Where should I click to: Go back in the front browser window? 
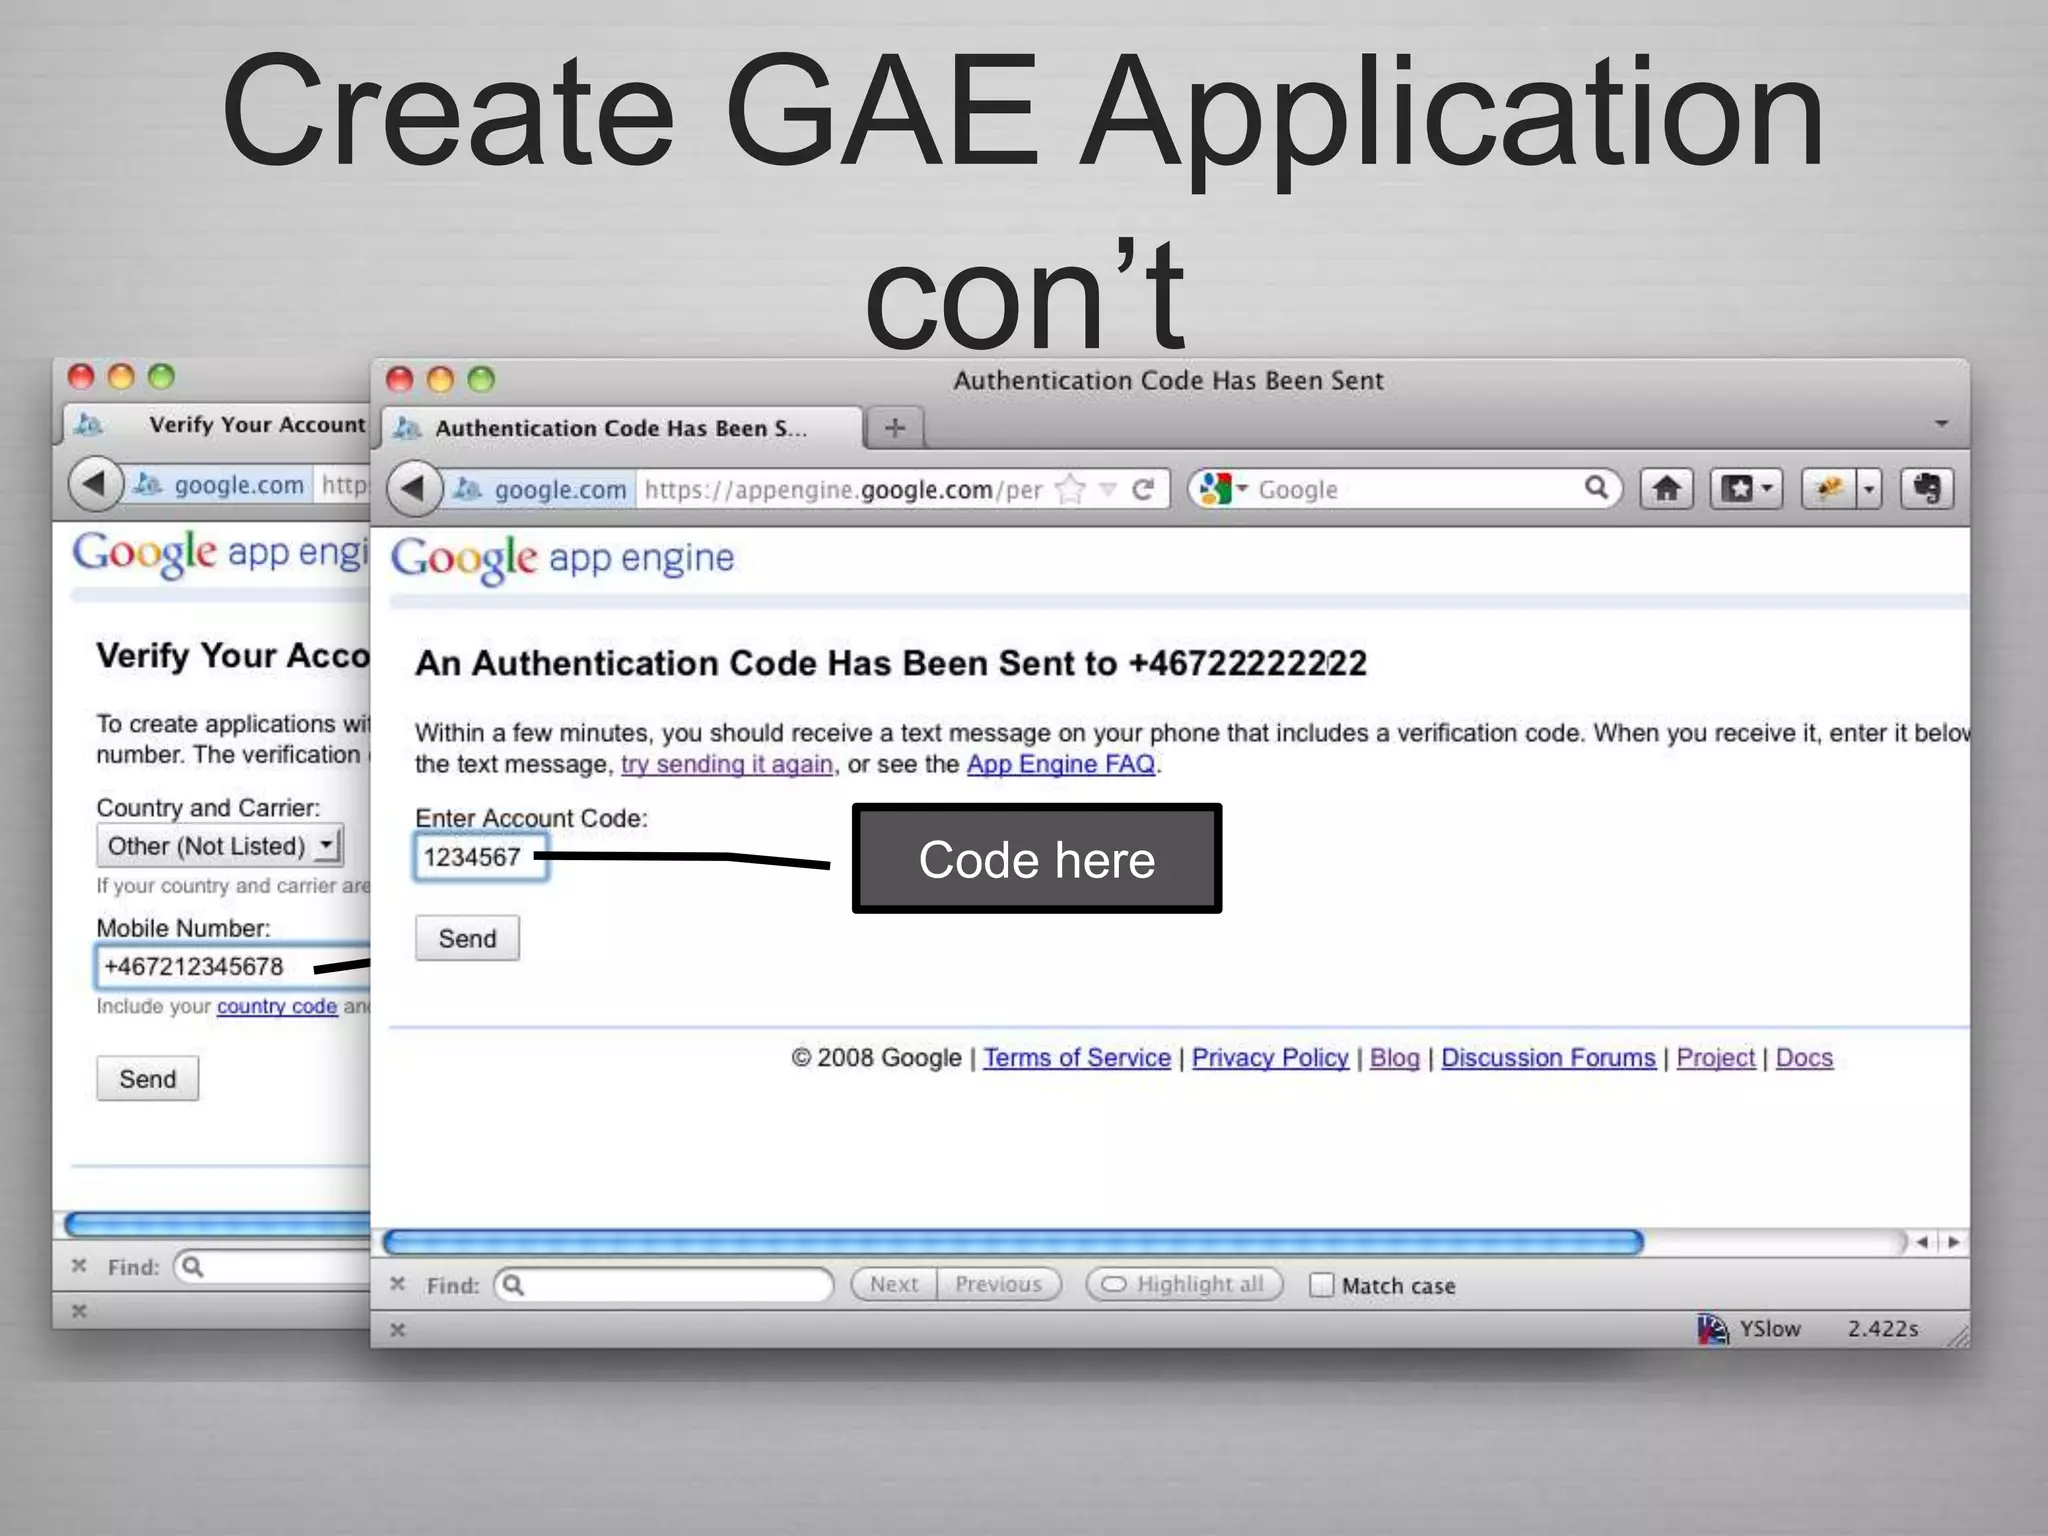(413, 489)
